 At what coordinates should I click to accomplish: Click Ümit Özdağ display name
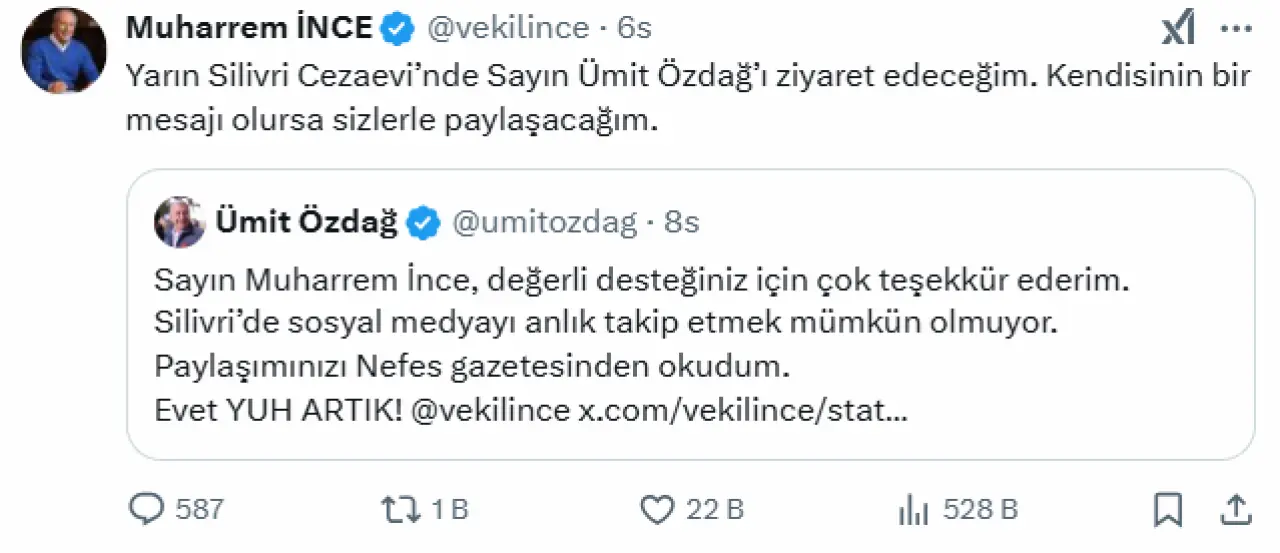coord(306,222)
